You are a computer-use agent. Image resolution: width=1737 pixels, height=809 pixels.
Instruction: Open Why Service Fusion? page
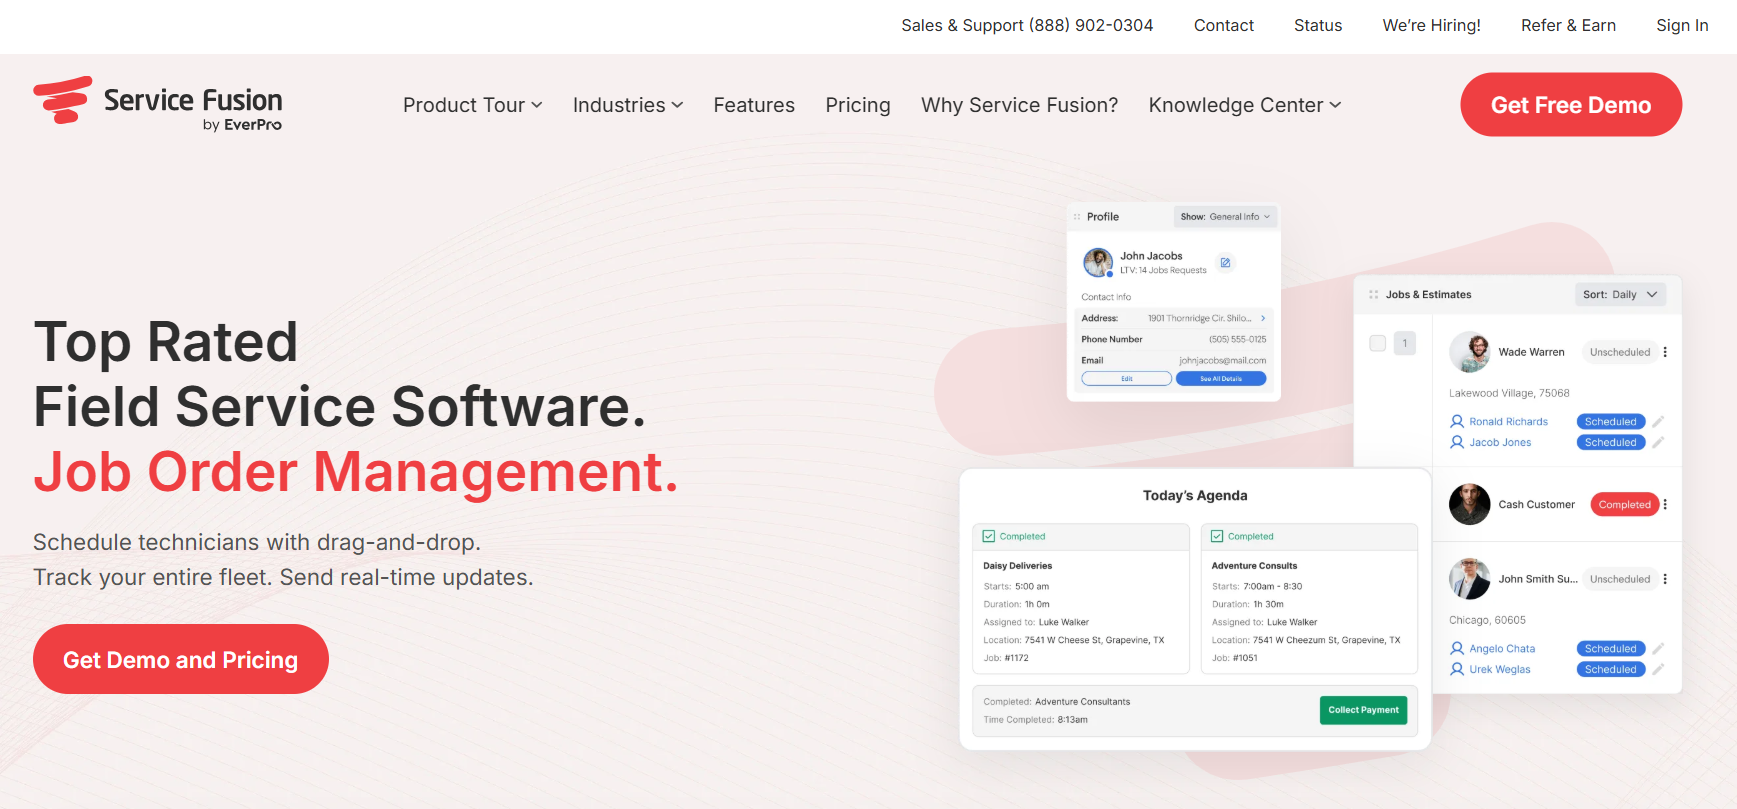coord(1020,105)
